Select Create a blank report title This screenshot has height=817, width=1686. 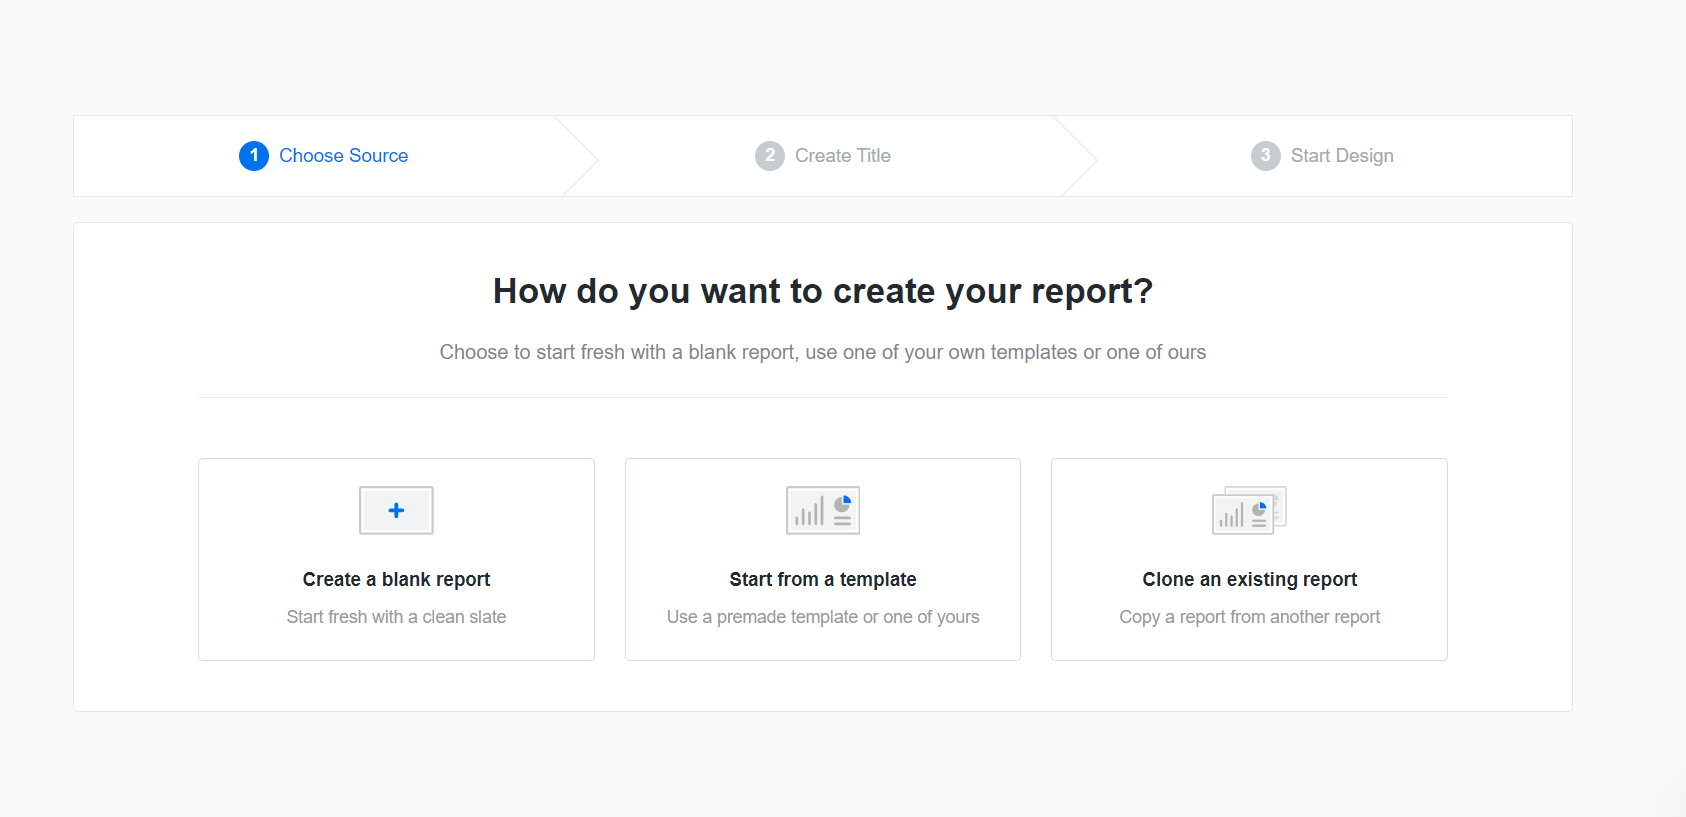(x=396, y=580)
